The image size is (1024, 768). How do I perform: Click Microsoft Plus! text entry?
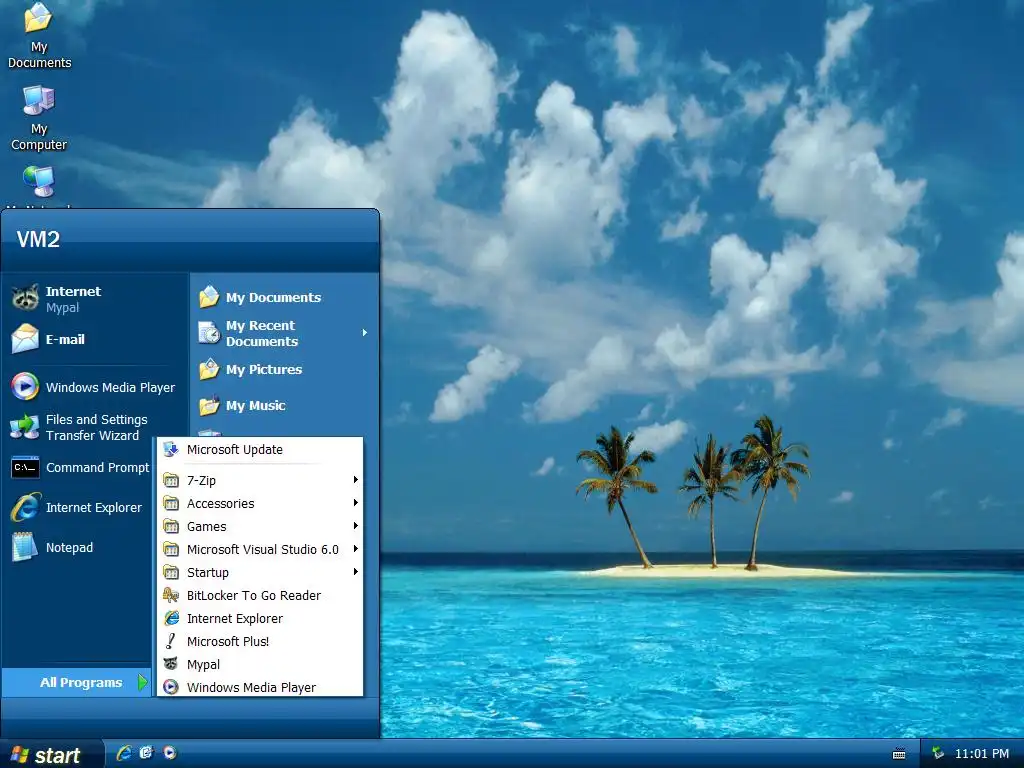point(228,641)
